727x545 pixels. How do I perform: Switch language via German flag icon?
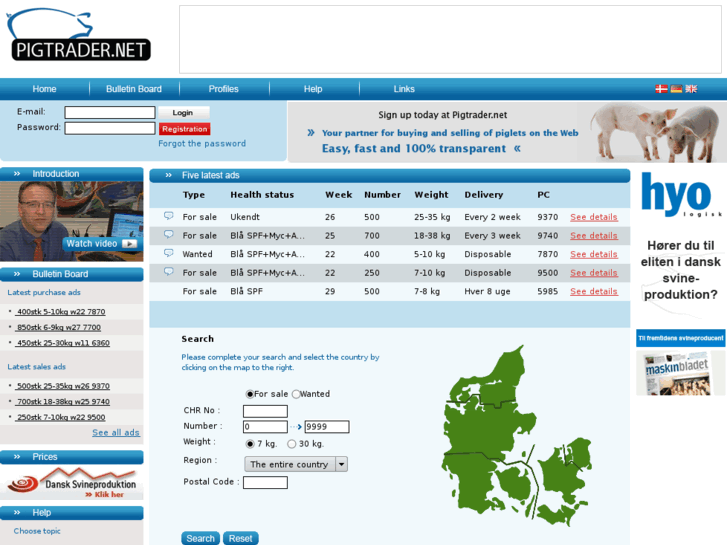coord(676,89)
